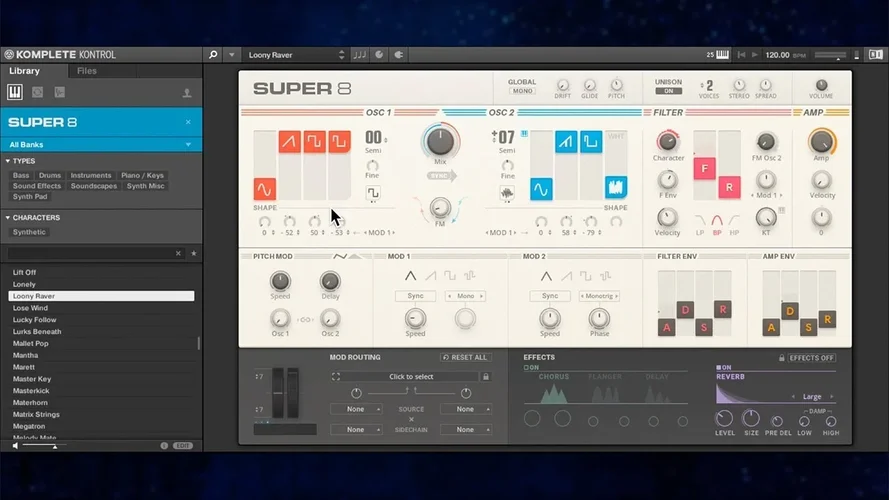Open the All Banks dropdown
Image resolution: width=889 pixels, height=500 pixels.
[100, 145]
